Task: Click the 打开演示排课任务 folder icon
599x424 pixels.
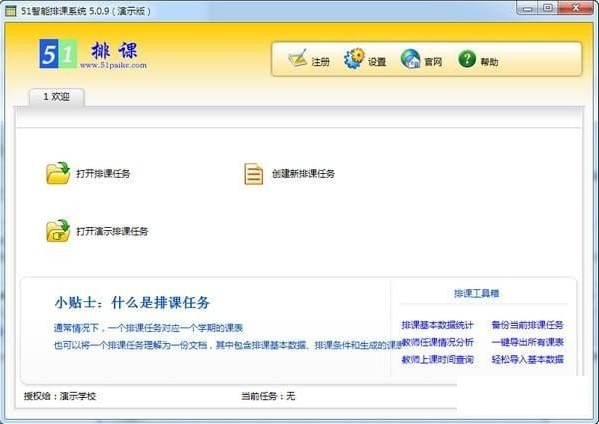Action: tap(58, 231)
